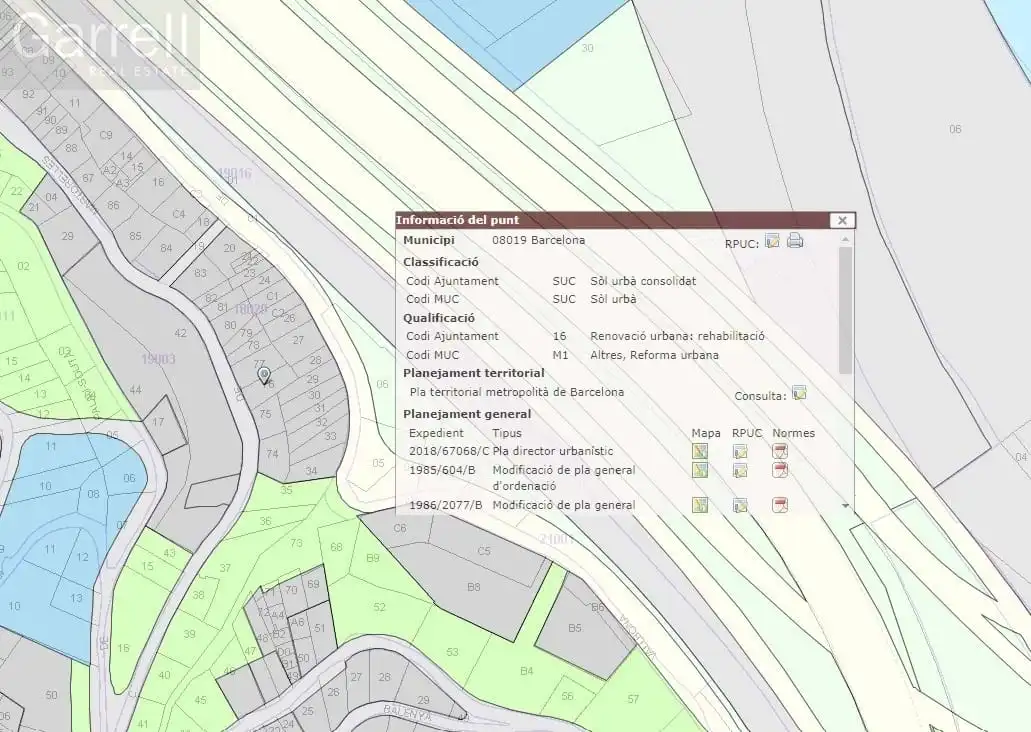This screenshot has height=732, width=1031.
Task: Open the Consulta icon for Pla territorial
Action: pos(799,393)
